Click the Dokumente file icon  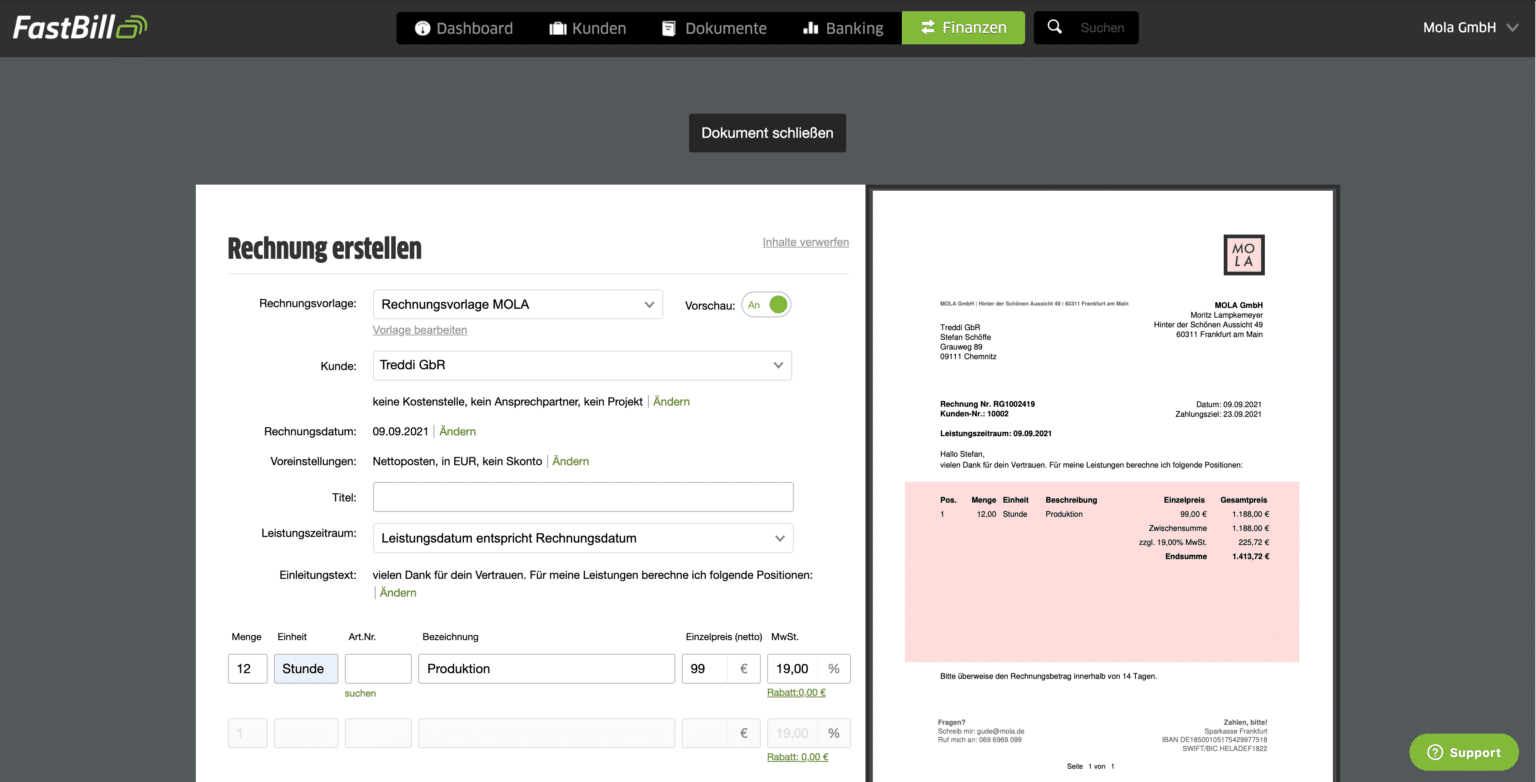pos(669,28)
